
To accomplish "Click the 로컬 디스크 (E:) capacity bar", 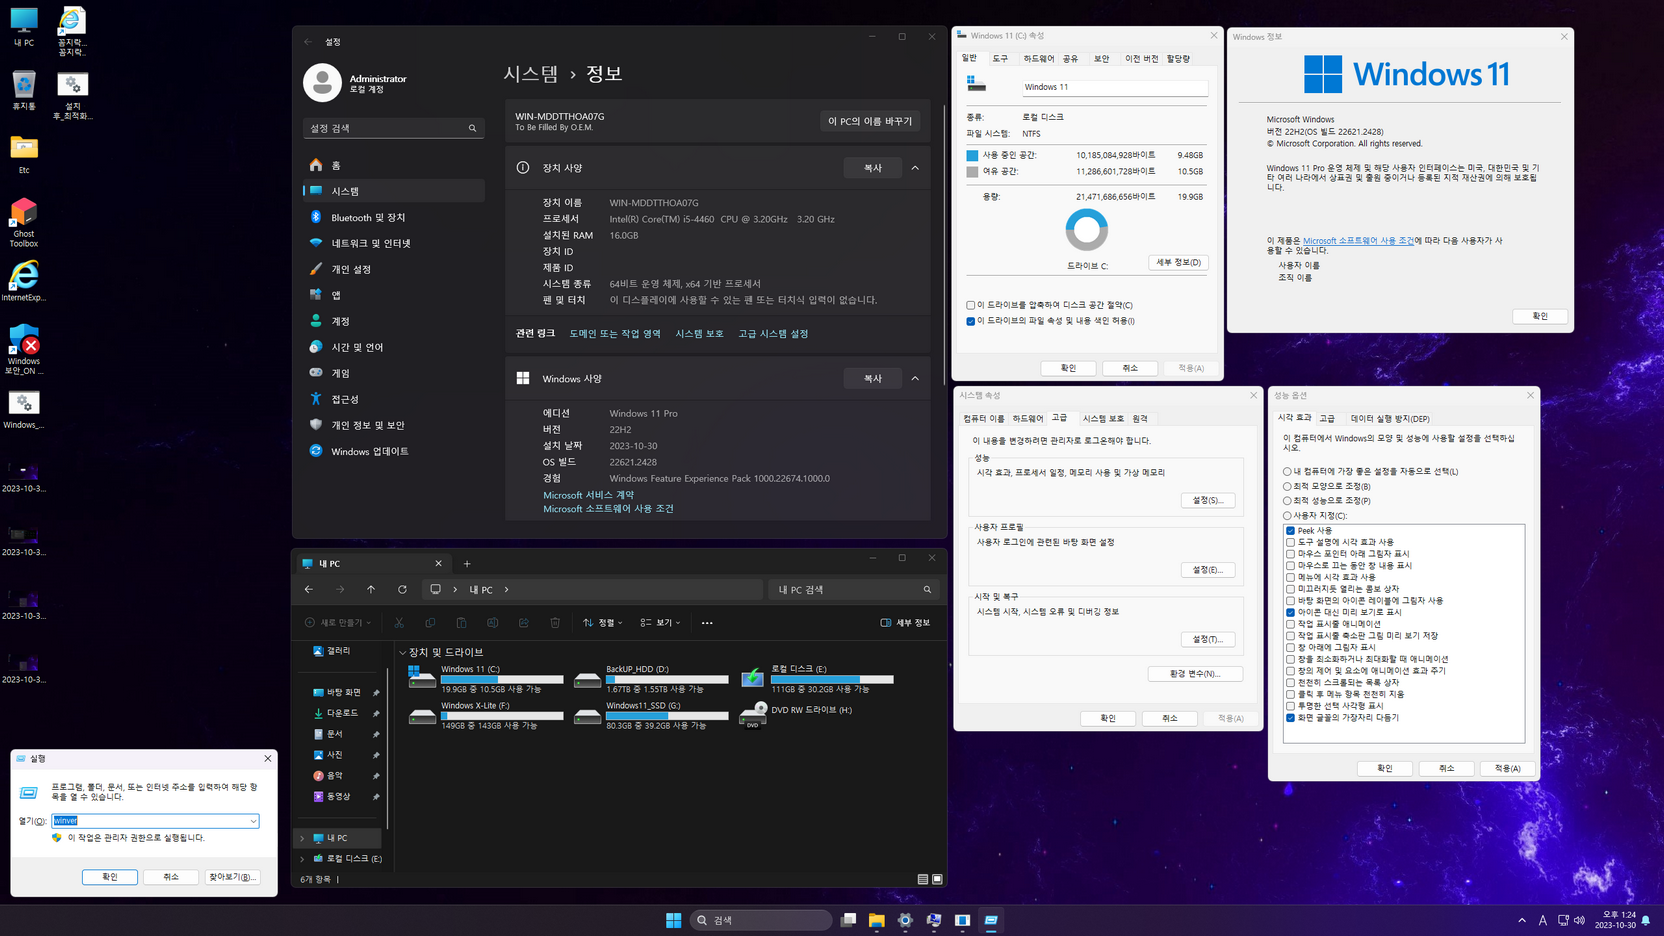I will (832, 680).
